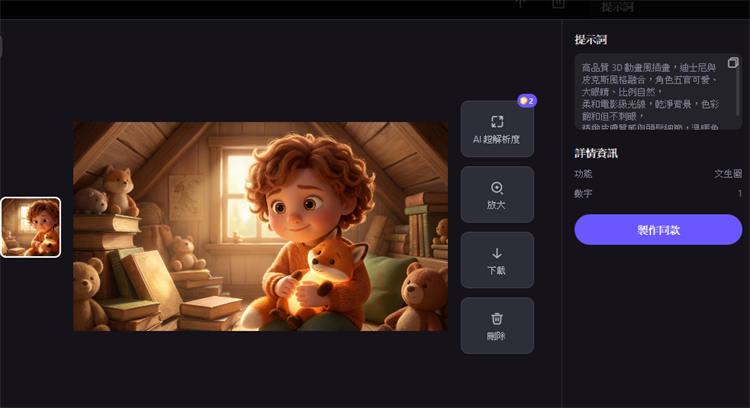
Task: Open the faded 提示詞 tab at the top
Action: pos(618,7)
